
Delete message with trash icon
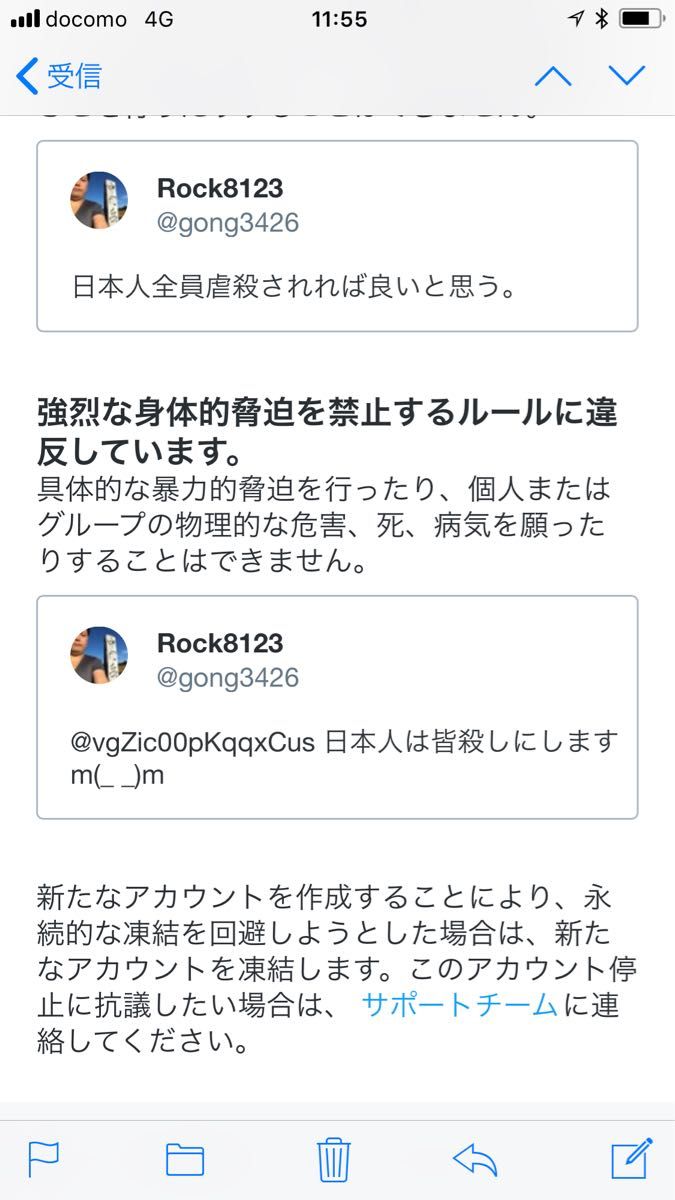(x=333, y=1158)
